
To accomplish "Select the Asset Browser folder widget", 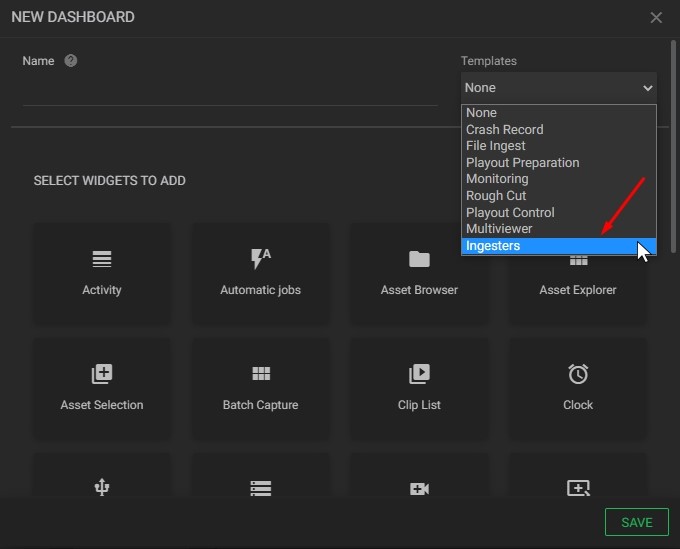I will [419, 273].
